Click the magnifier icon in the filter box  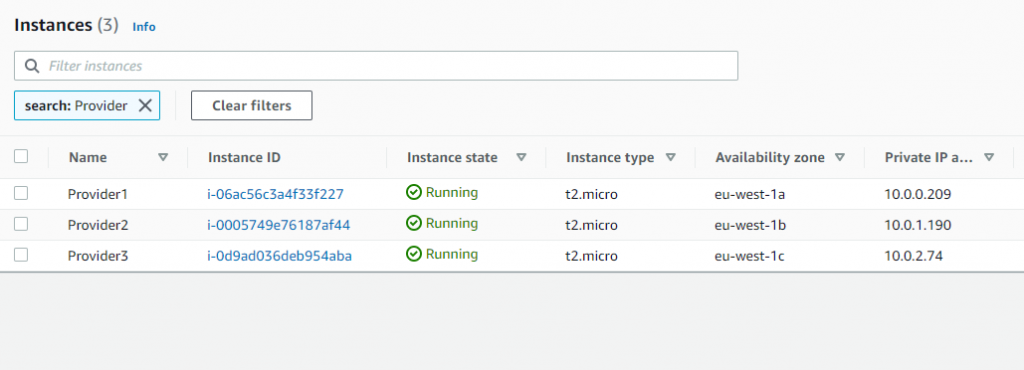coord(31,66)
